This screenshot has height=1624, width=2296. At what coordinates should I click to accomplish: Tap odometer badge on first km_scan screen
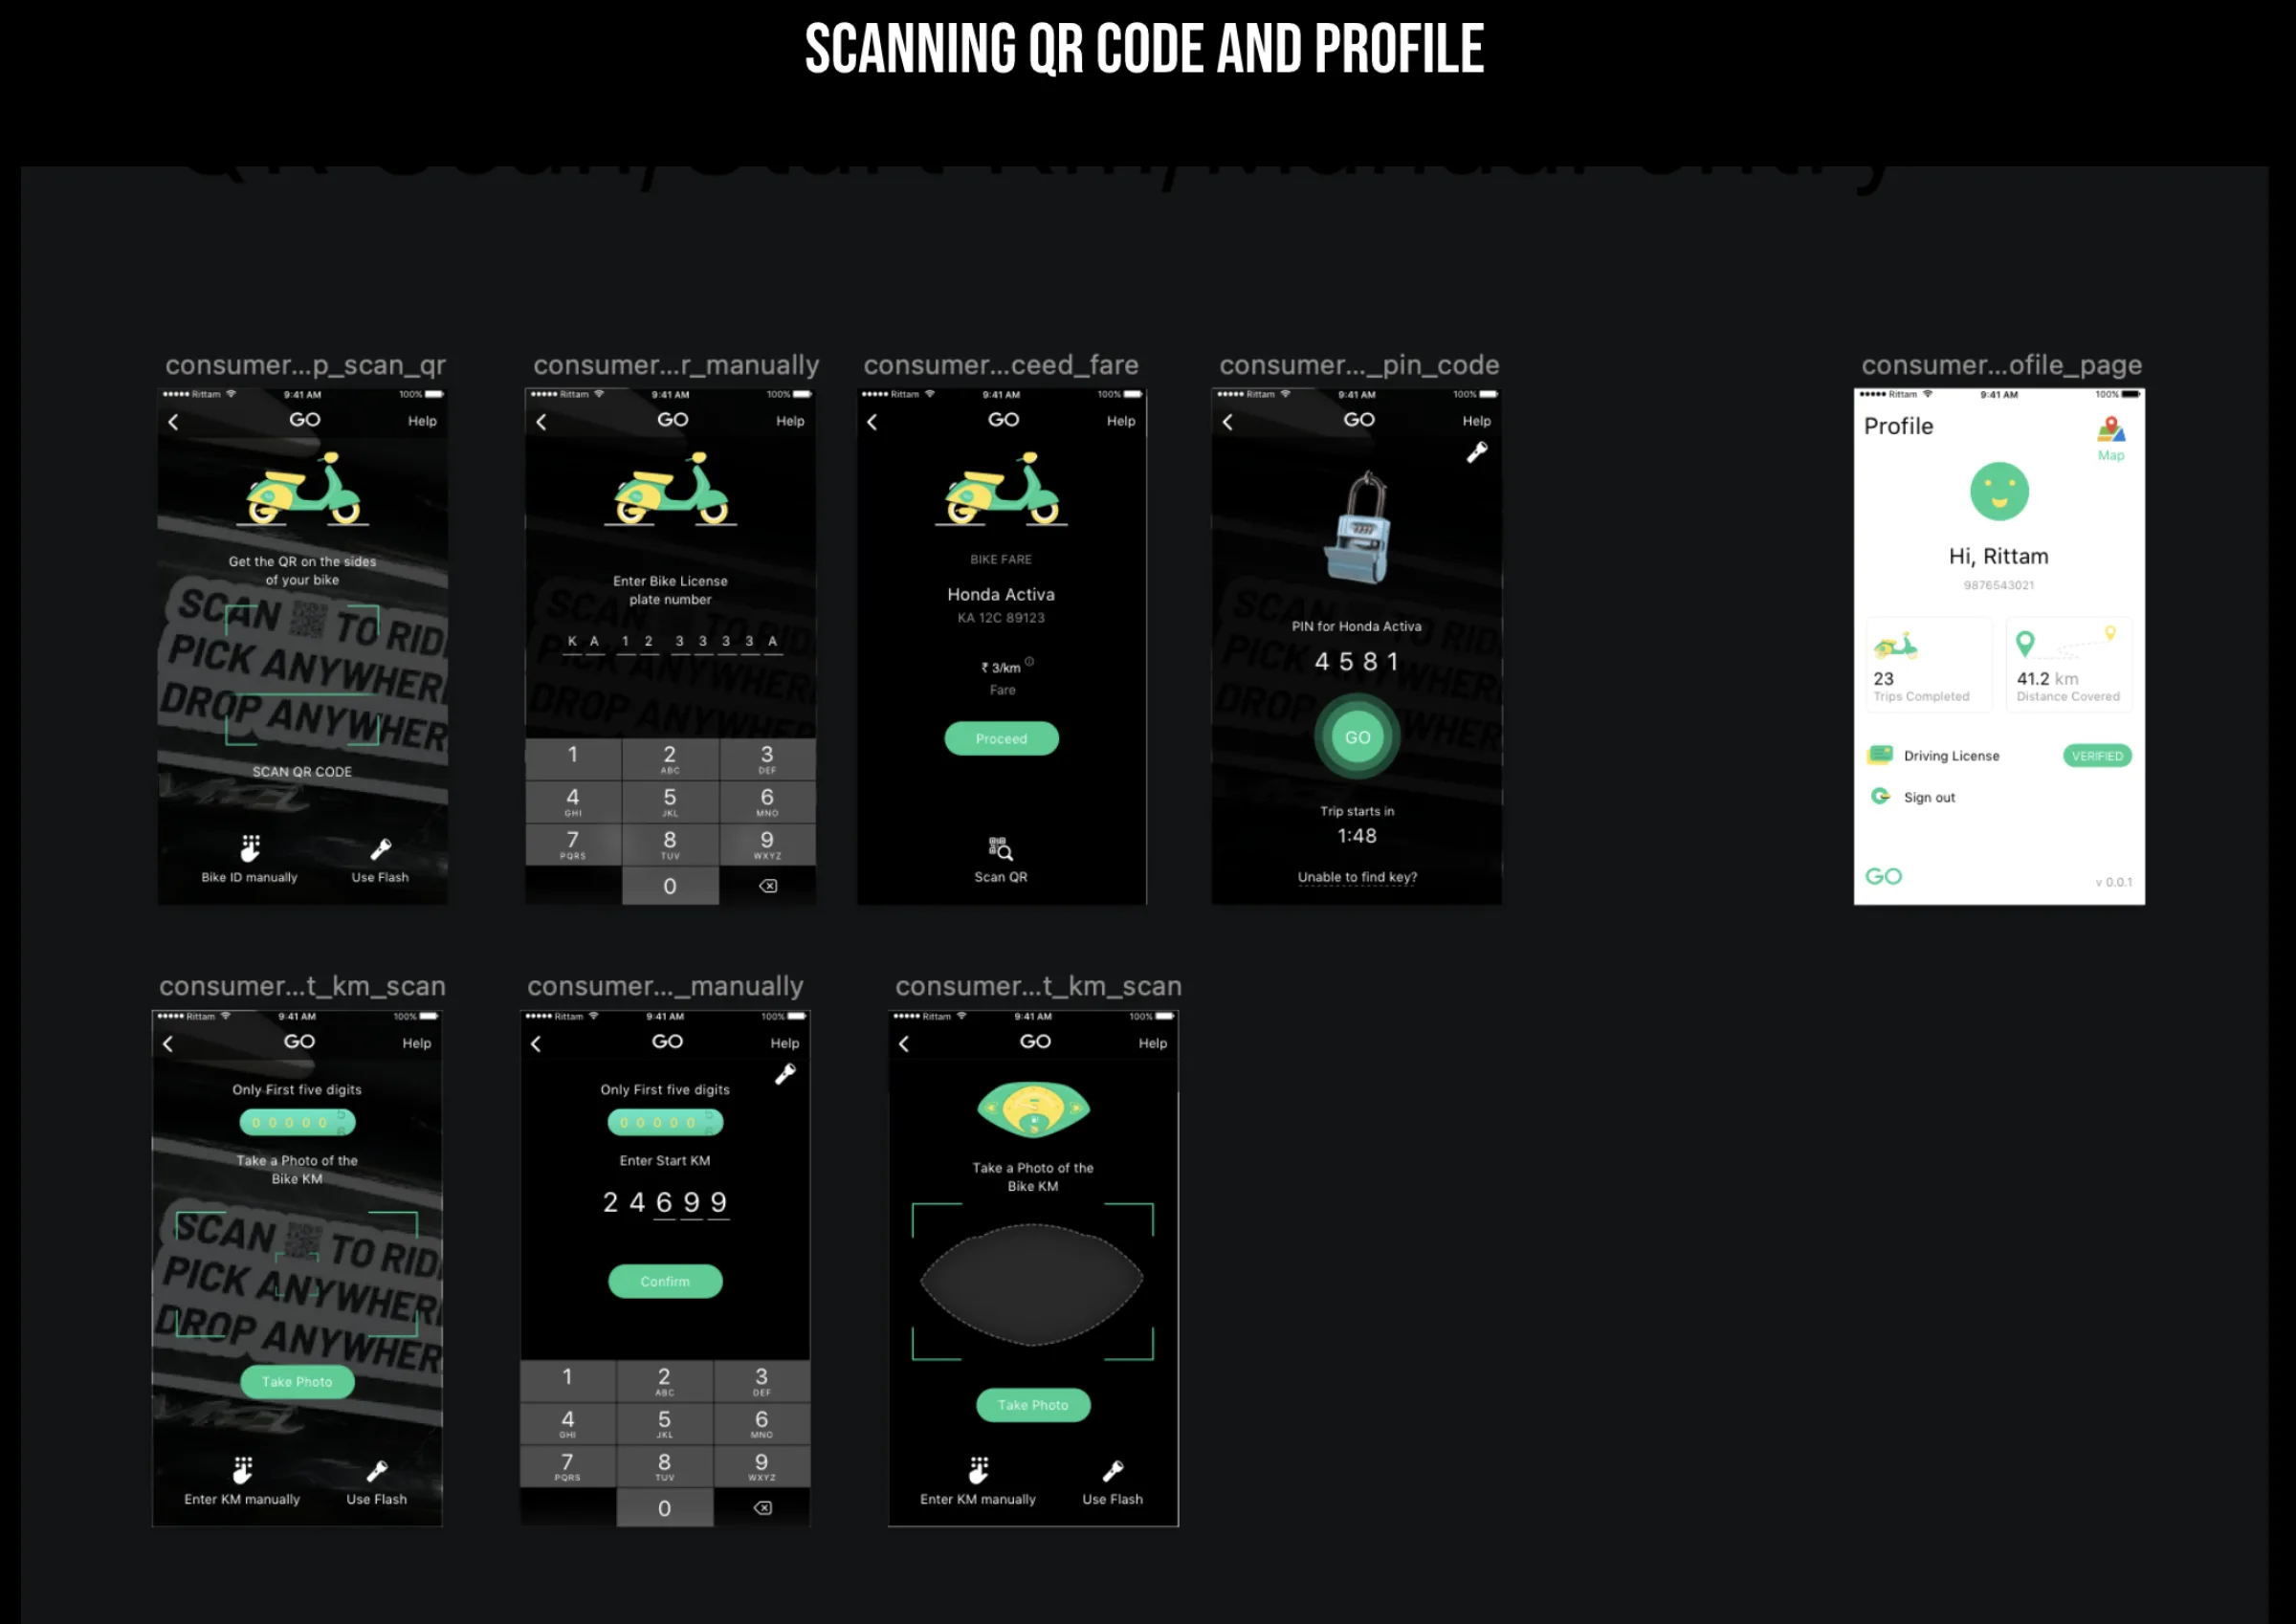297,1122
